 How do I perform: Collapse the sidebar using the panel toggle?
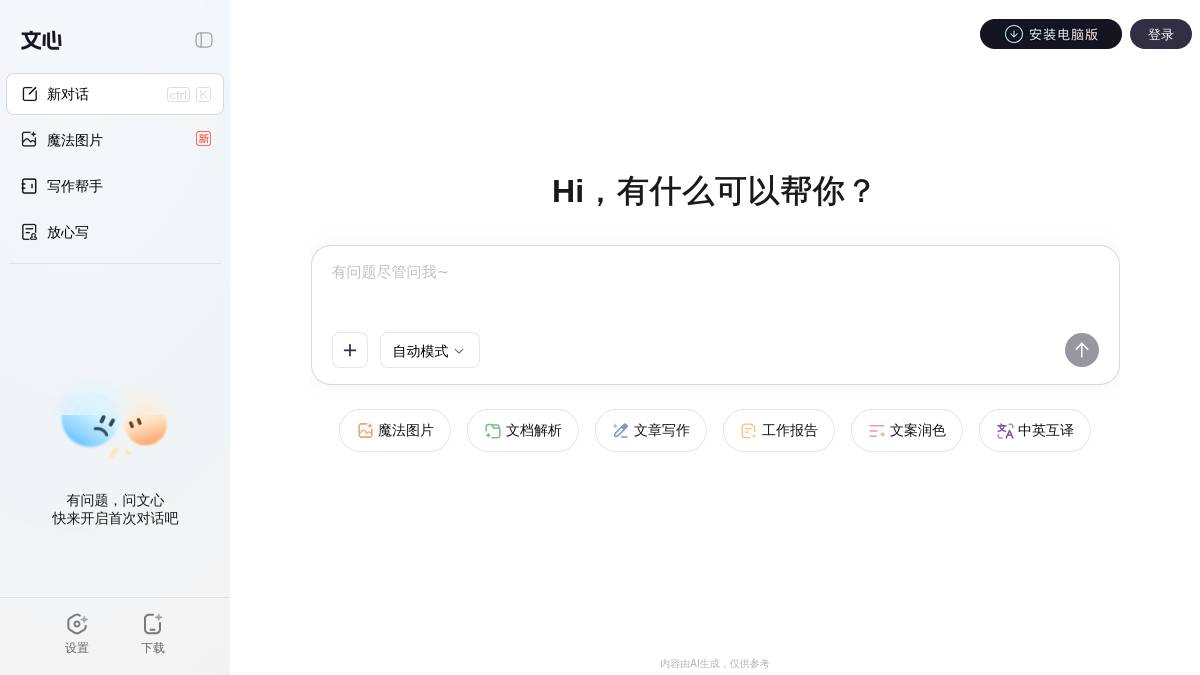pos(204,40)
